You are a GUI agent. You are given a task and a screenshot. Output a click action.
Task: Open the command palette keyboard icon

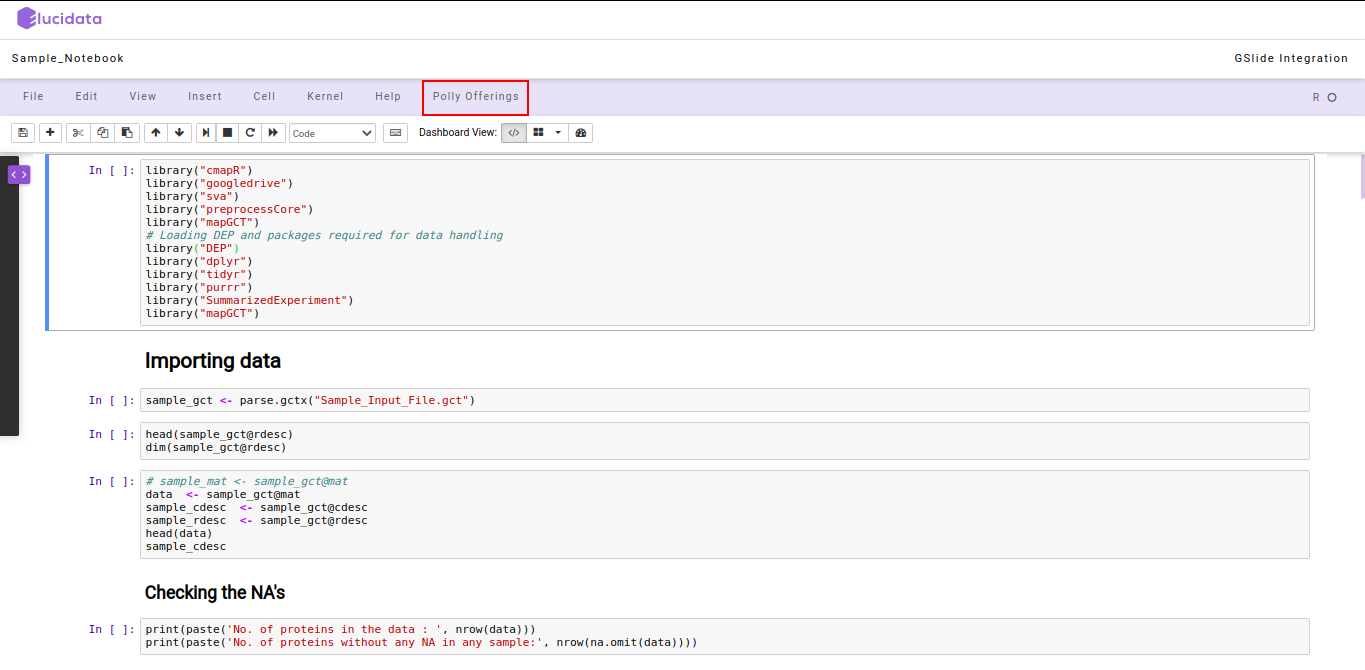coord(395,132)
